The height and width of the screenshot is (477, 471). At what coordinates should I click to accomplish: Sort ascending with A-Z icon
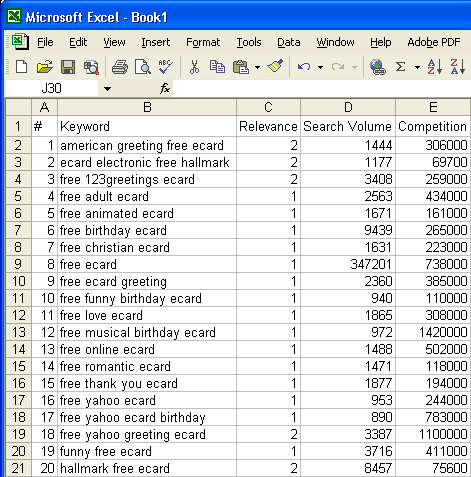pos(435,67)
